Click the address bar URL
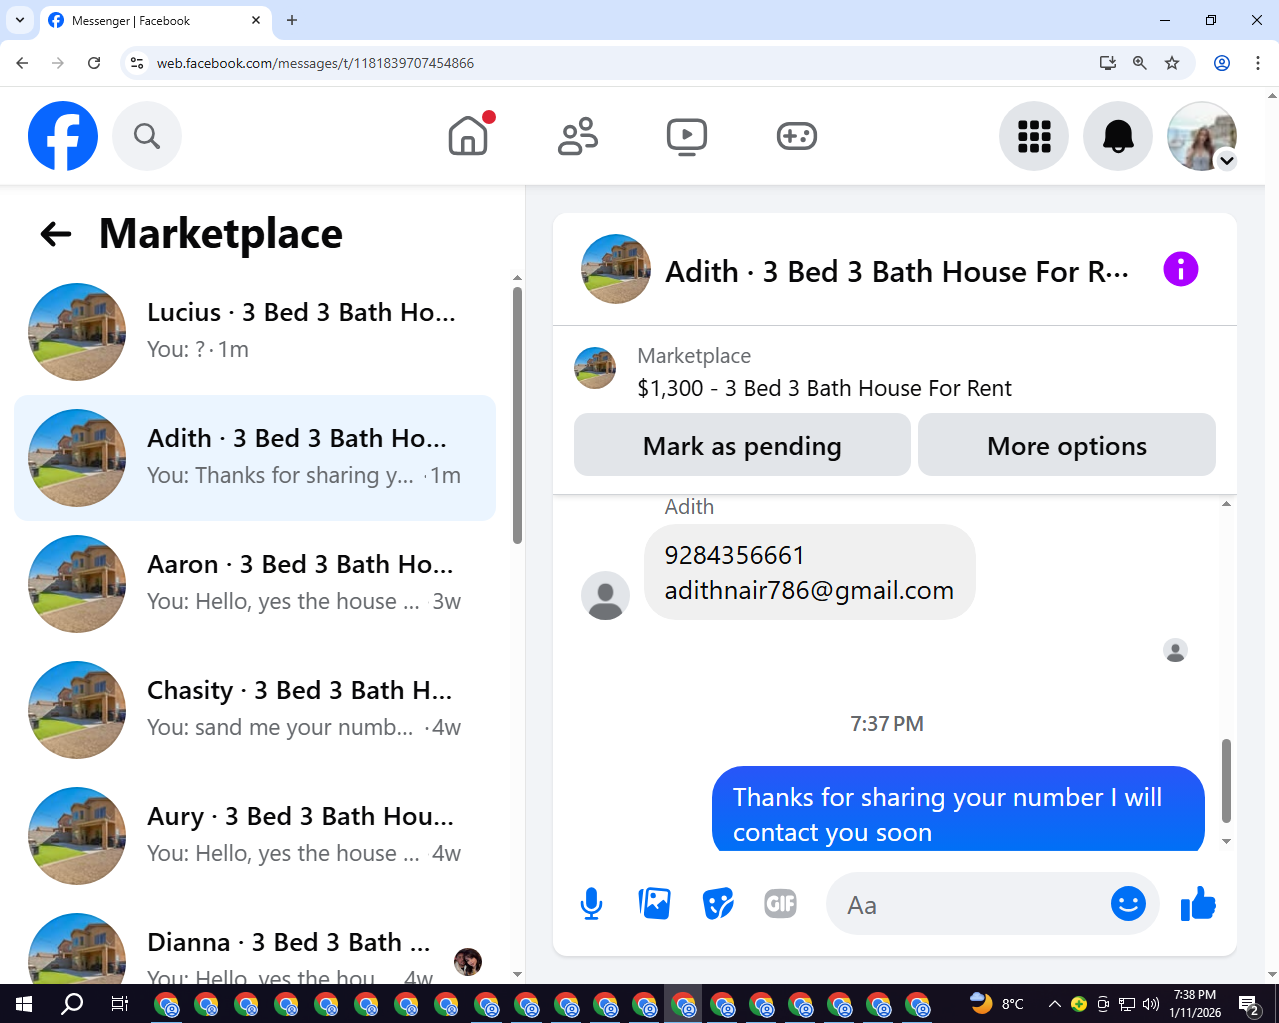The height and width of the screenshot is (1023, 1279). [315, 63]
